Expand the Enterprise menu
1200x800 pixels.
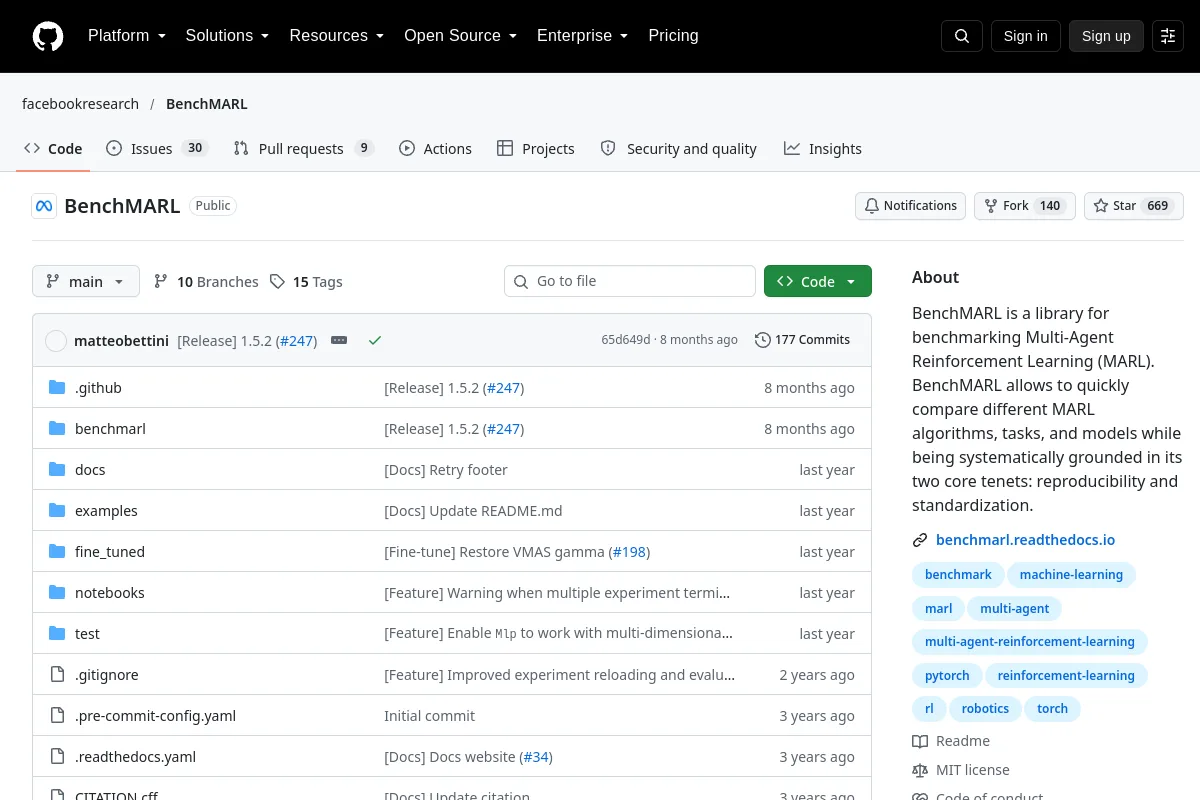tap(582, 36)
